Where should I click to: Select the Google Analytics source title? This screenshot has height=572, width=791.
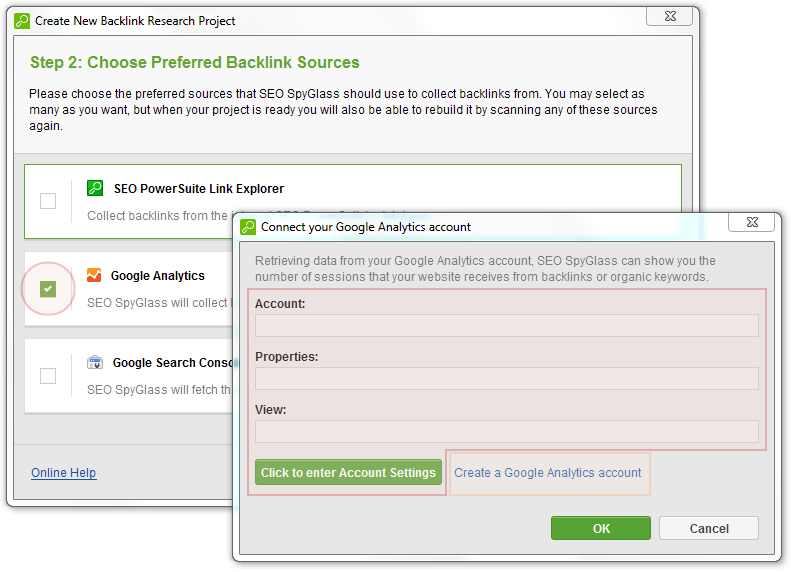(158, 276)
